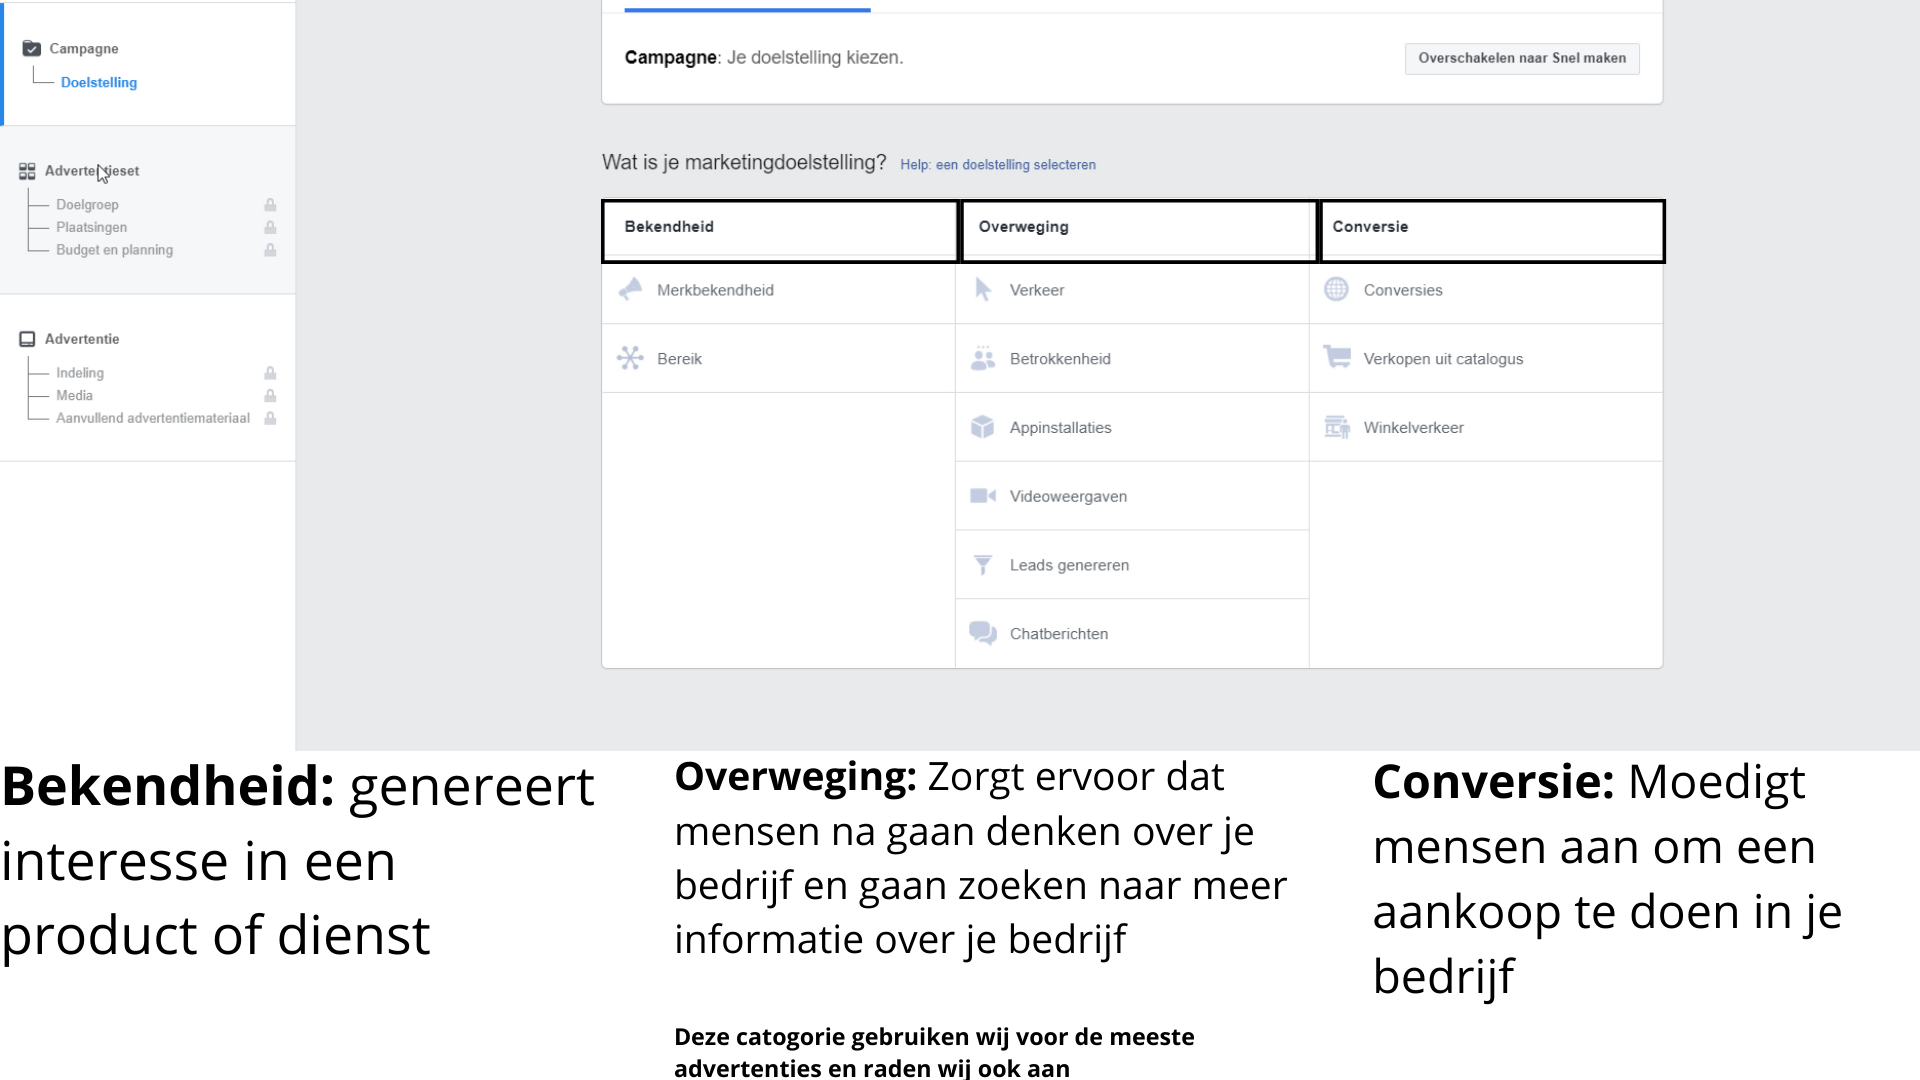Open the Advertentieset sidebar section
The height and width of the screenshot is (1080, 1920).
pyautogui.click(x=91, y=171)
